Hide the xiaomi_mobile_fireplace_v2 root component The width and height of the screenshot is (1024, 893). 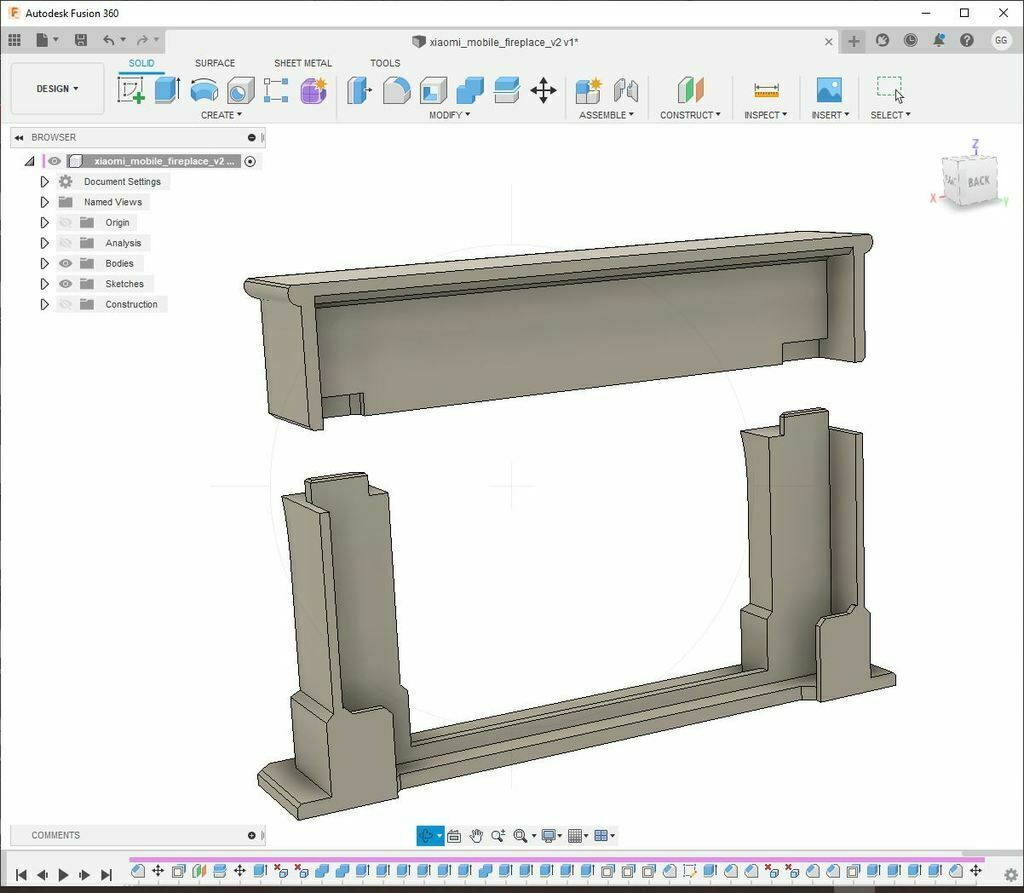coord(54,161)
